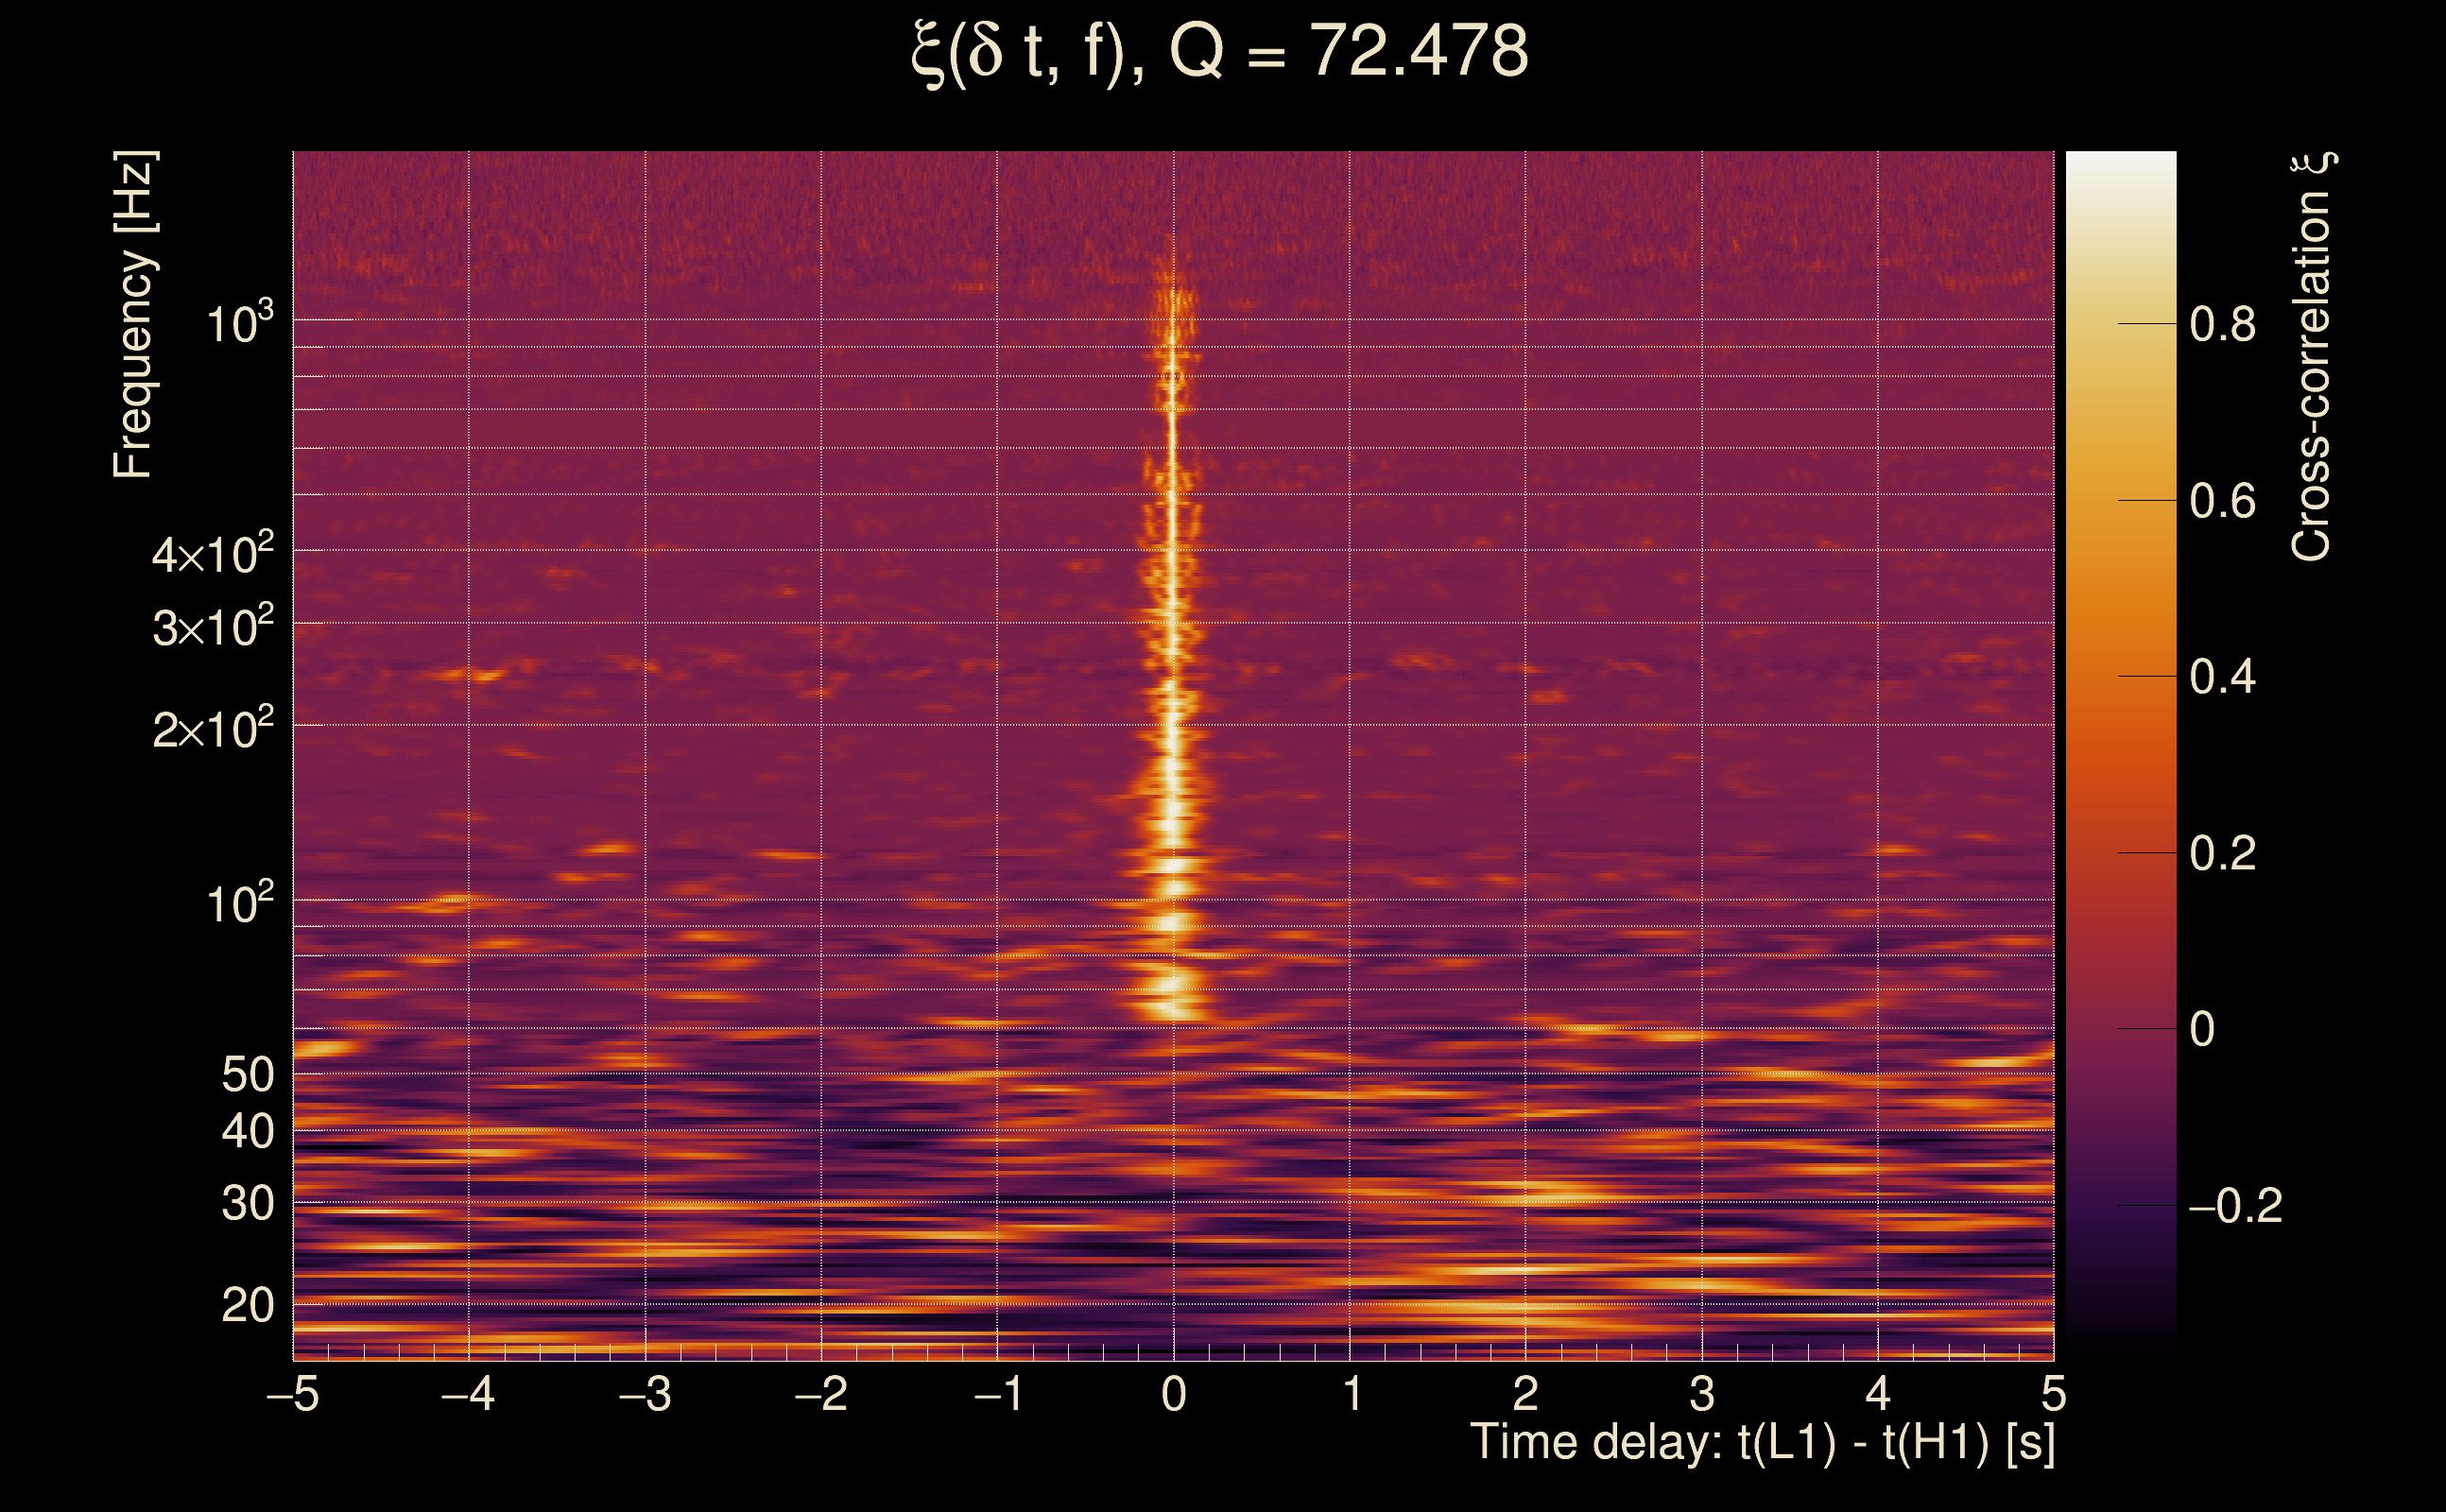Click the 0 tick label on time axis
2446x1512 pixels.
pyautogui.click(x=1174, y=1394)
